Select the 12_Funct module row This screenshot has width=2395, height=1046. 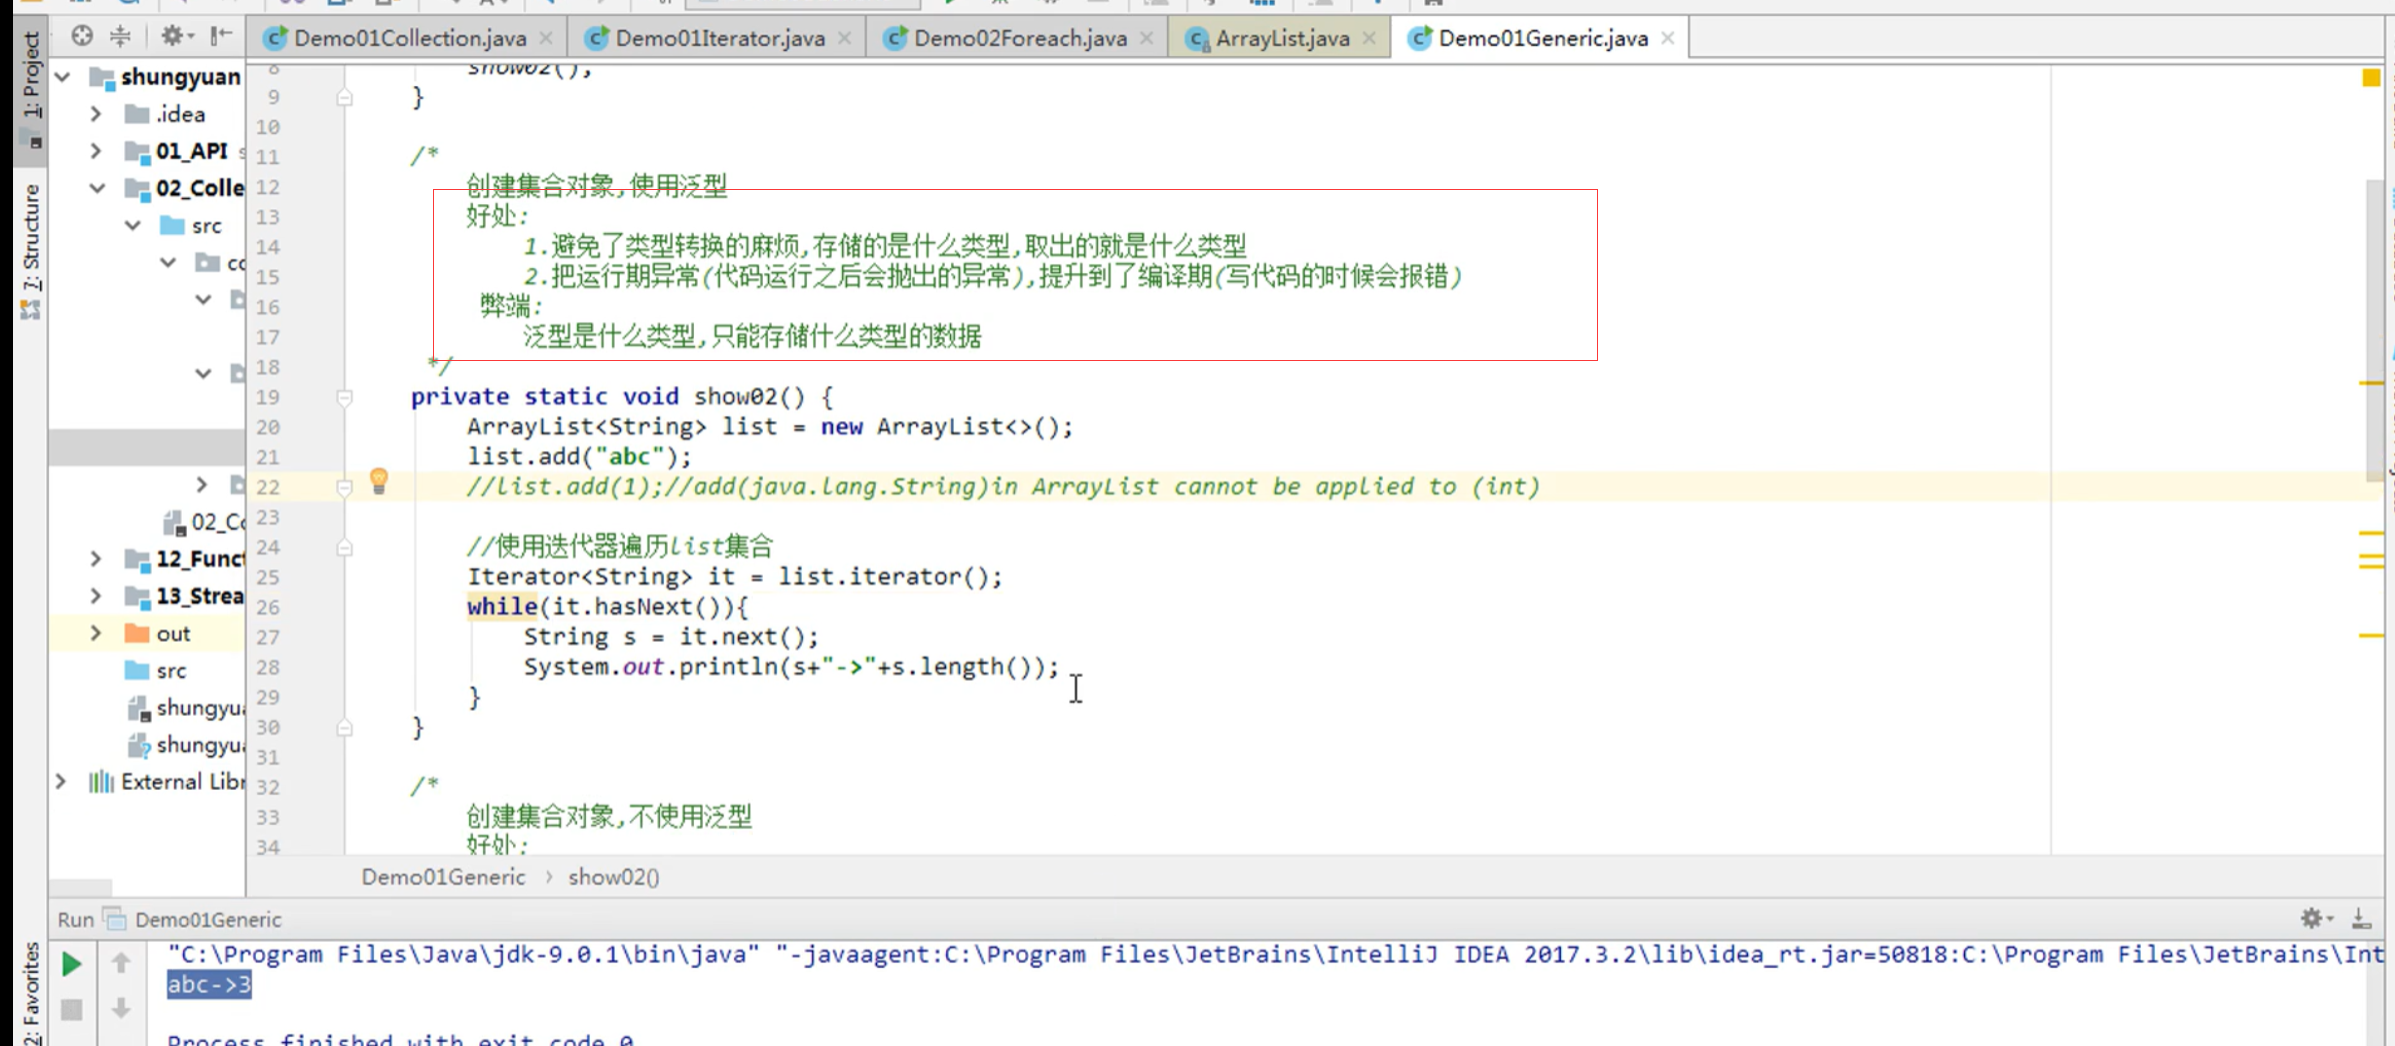coord(147,558)
